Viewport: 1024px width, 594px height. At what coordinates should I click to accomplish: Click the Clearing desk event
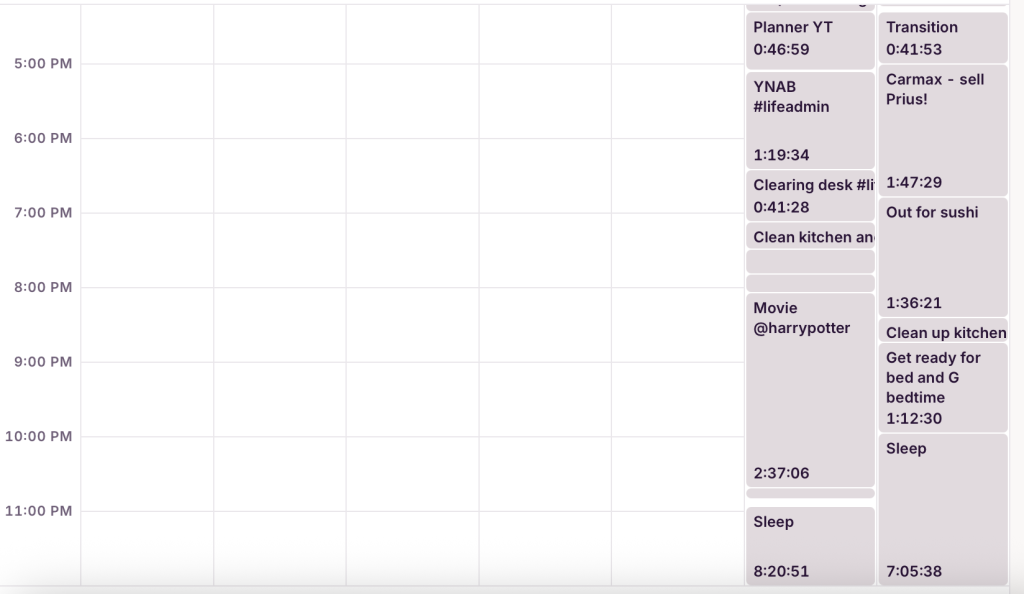tap(809, 196)
